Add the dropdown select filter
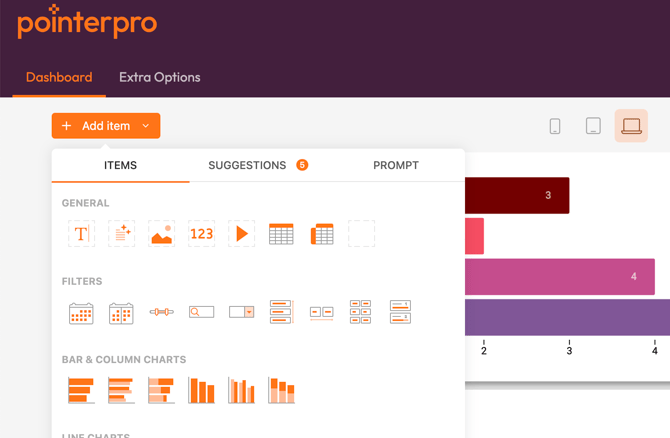Screen dimensions: 670x438 [241, 312]
